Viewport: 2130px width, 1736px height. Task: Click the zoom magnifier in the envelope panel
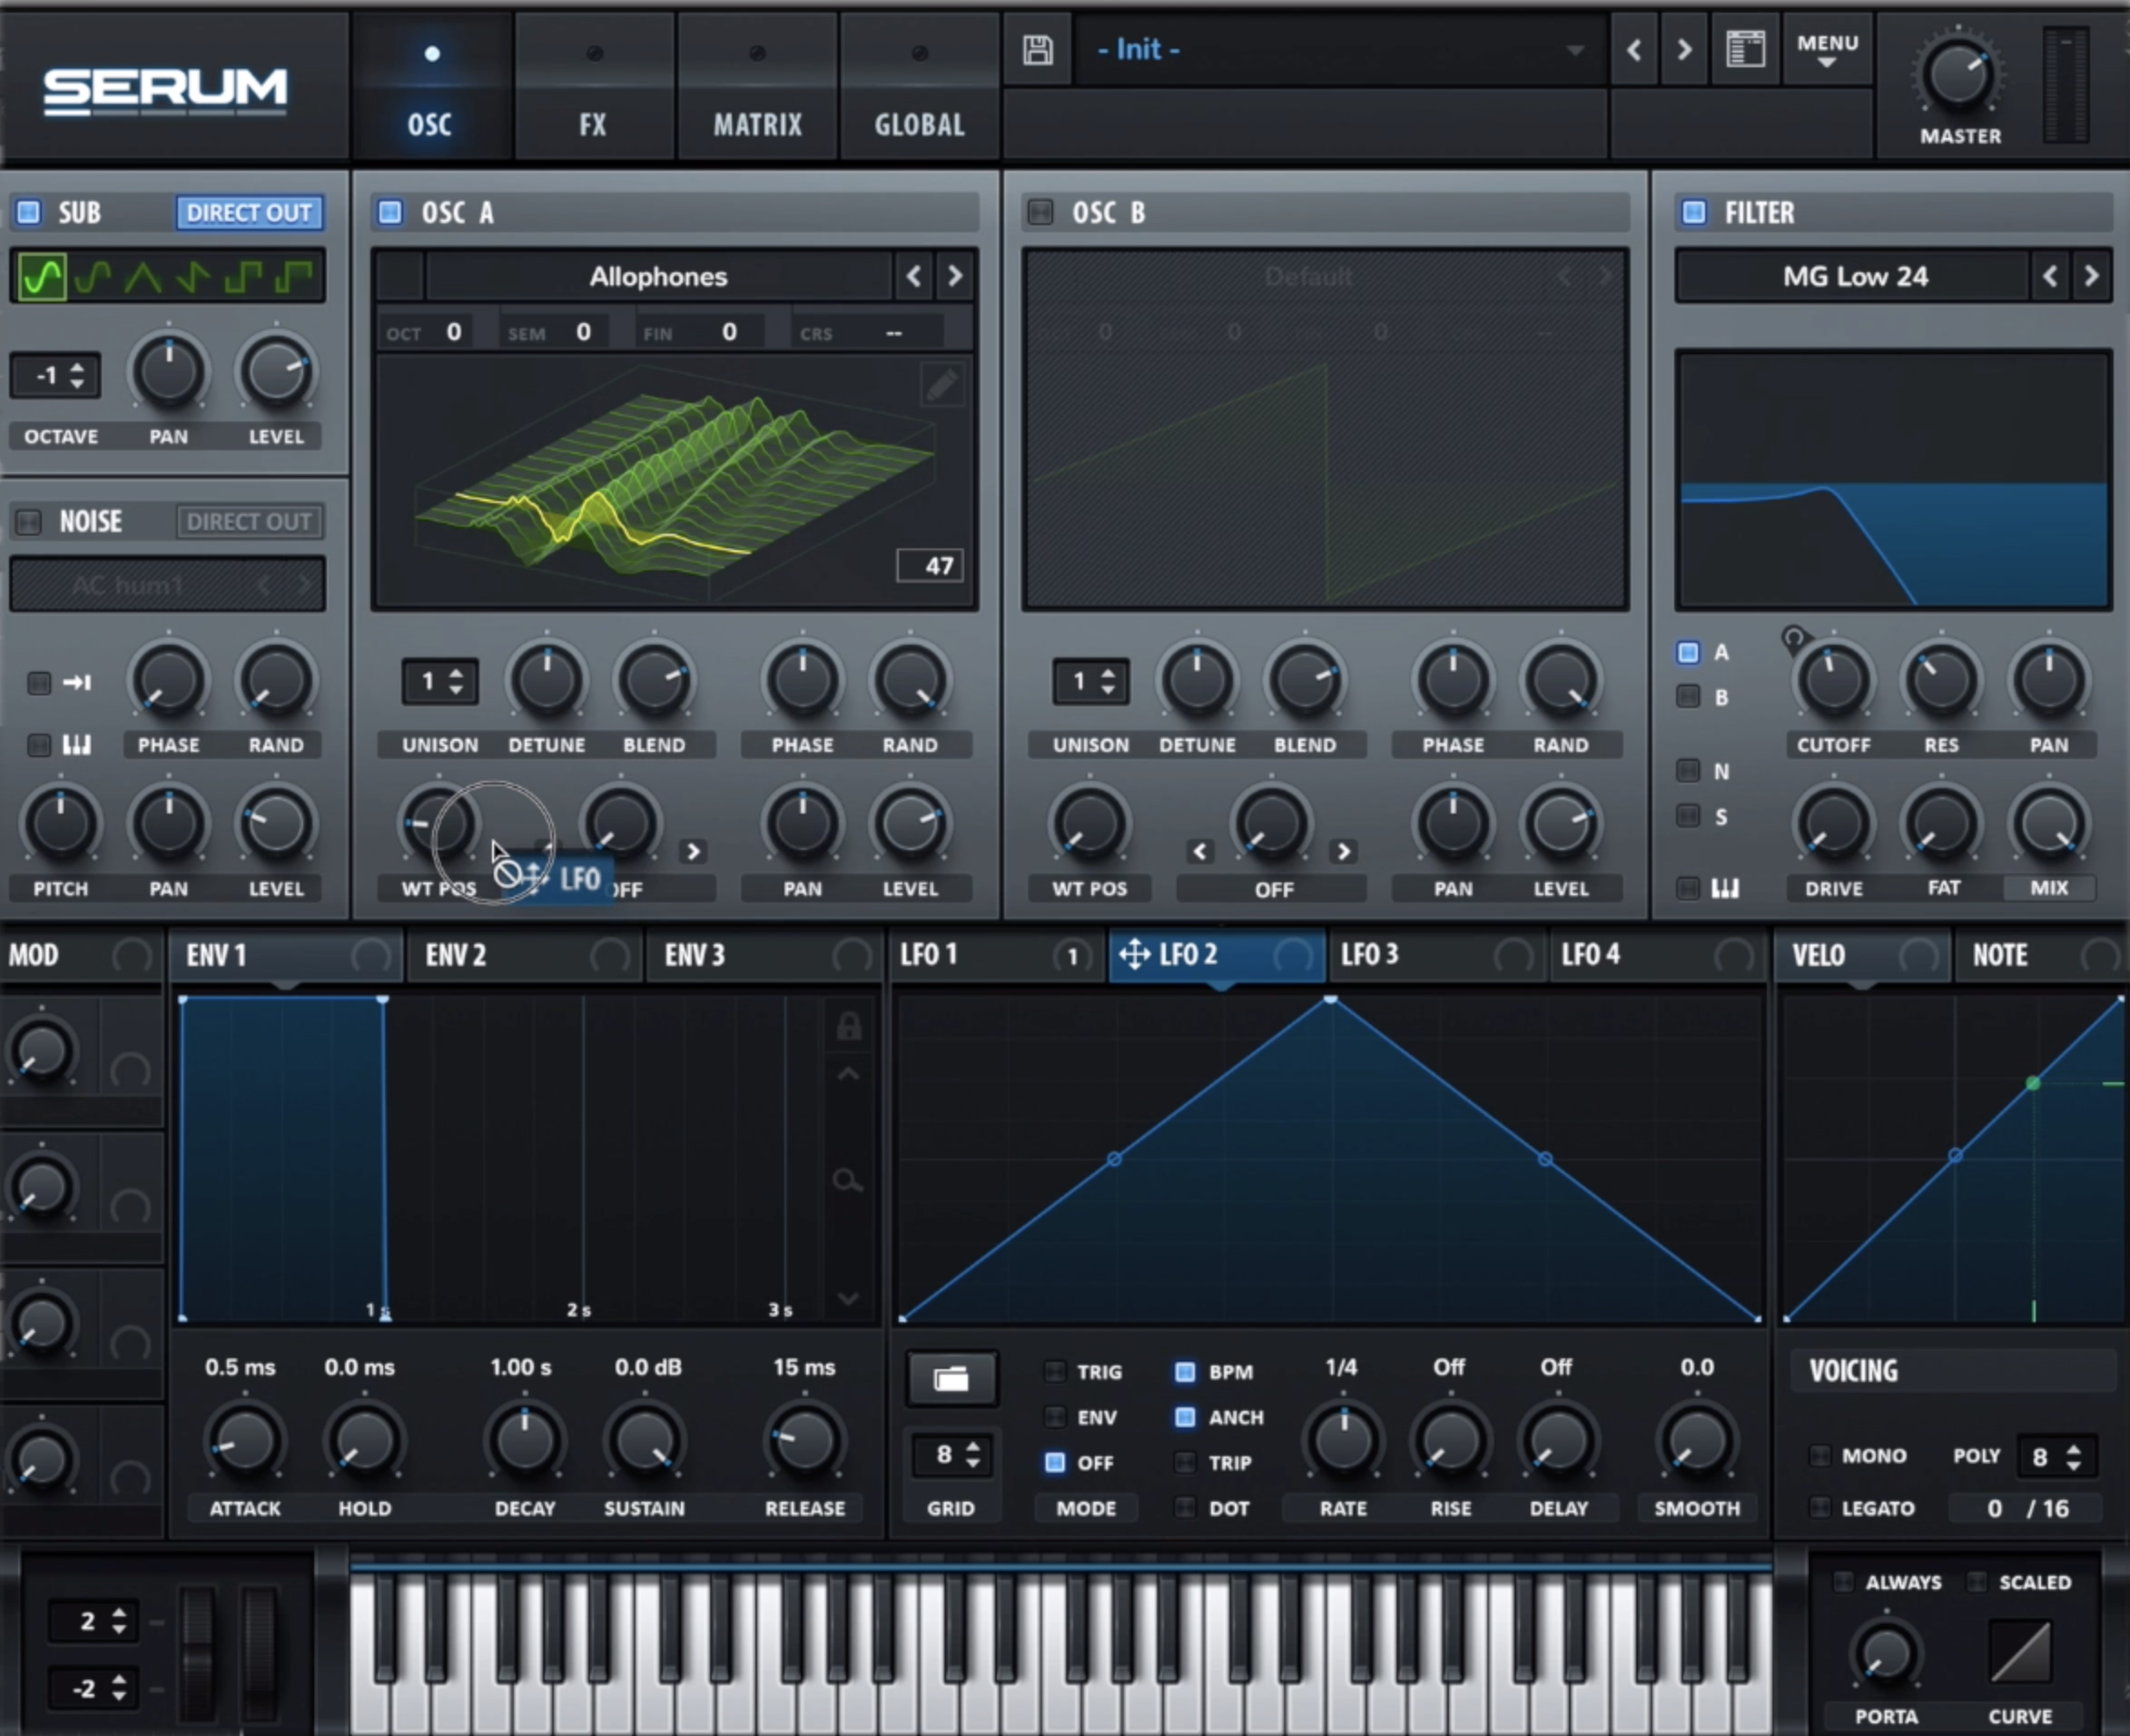pyautogui.click(x=849, y=1182)
